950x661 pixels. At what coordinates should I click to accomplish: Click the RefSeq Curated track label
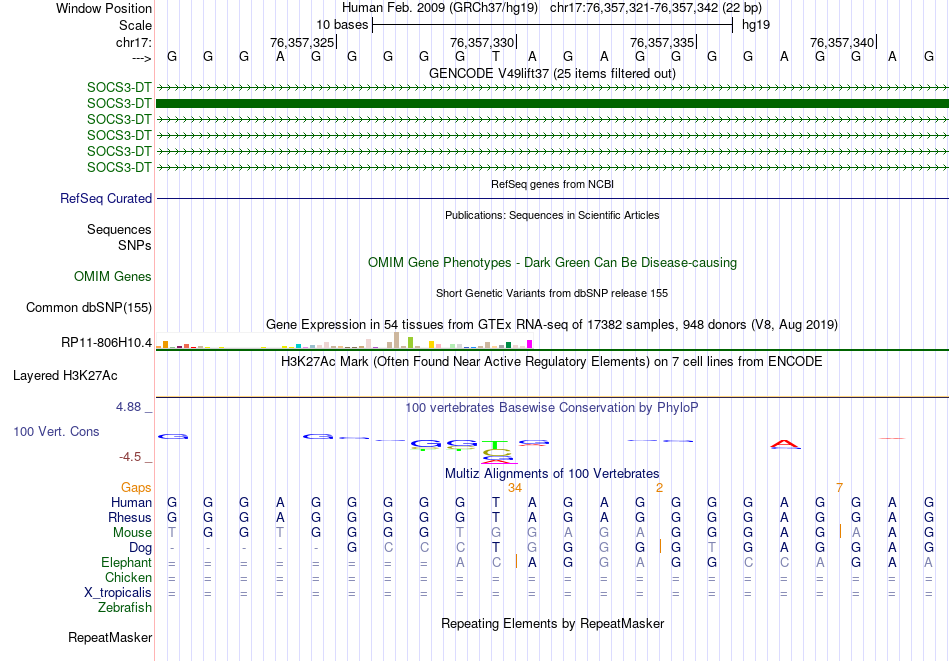coord(106,198)
